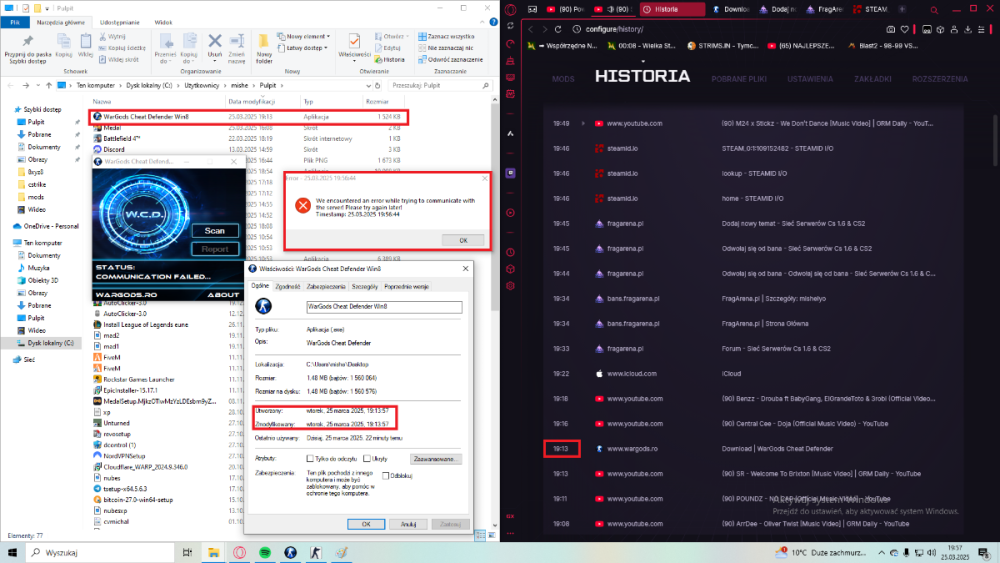Click browser reload icon next to address bar
The width and height of the screenshot is (1000, 563).
[x=558, y=29]
